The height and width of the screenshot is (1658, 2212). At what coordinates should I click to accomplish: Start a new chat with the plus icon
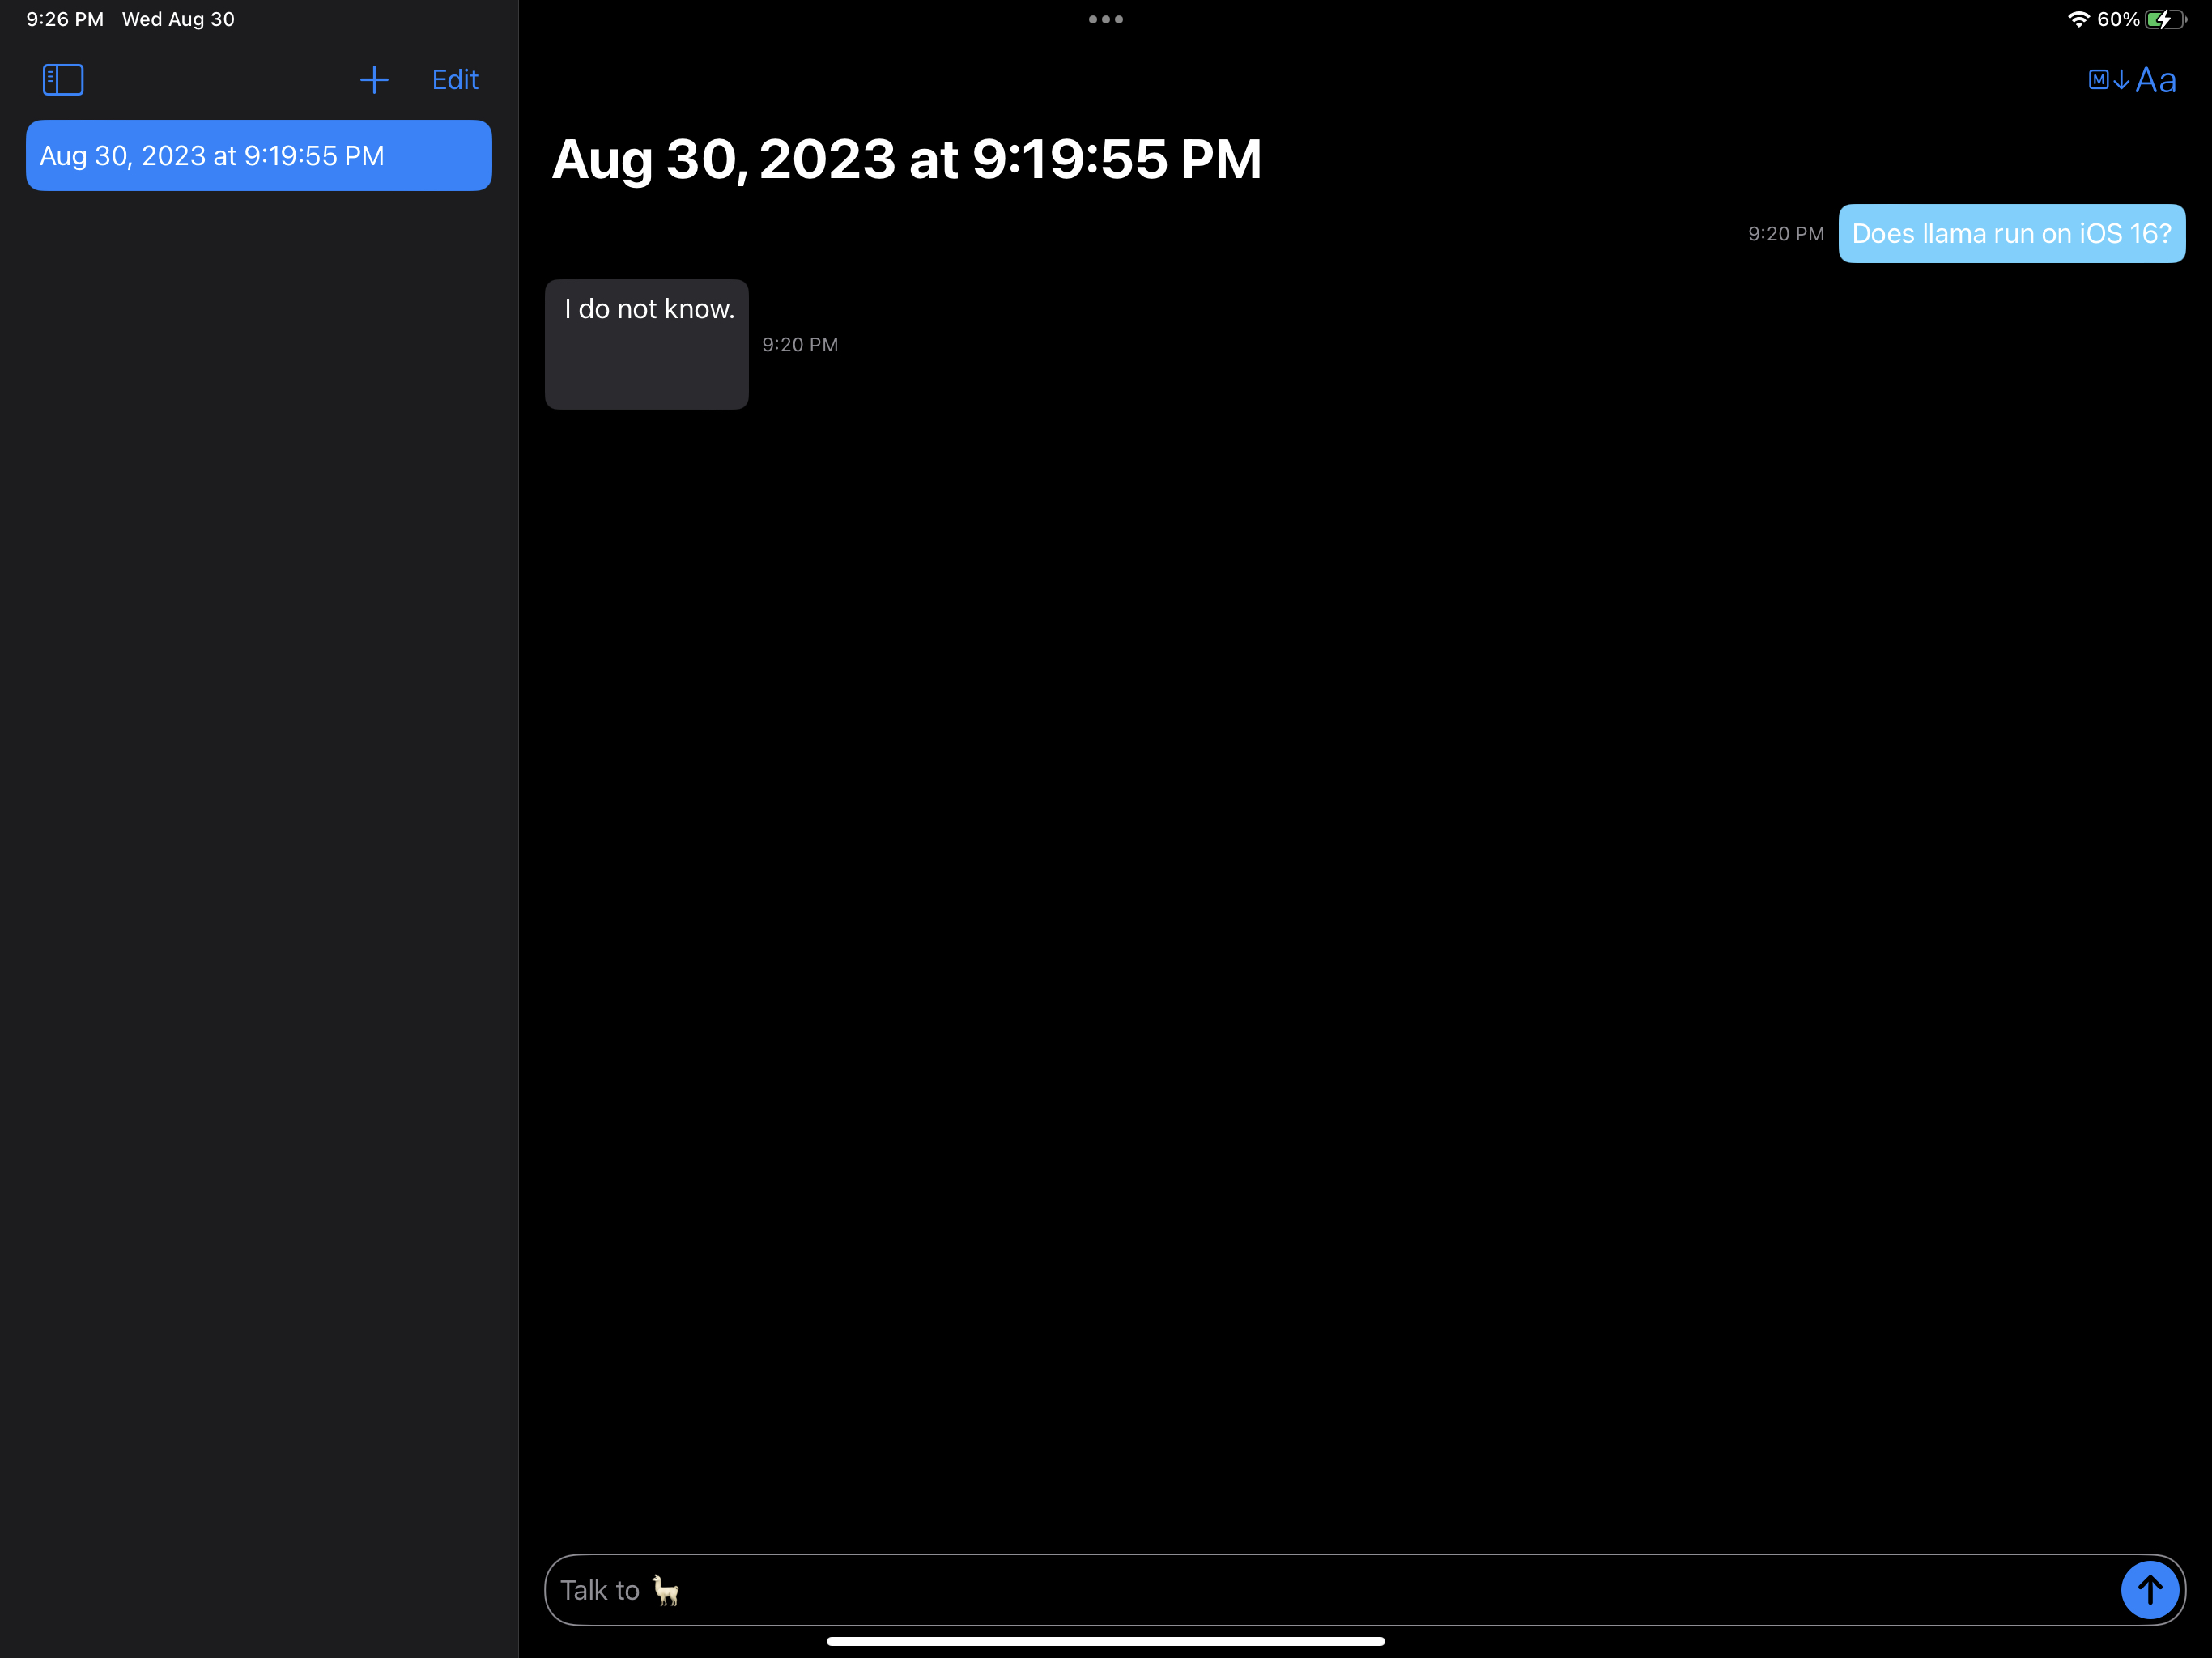375,80
